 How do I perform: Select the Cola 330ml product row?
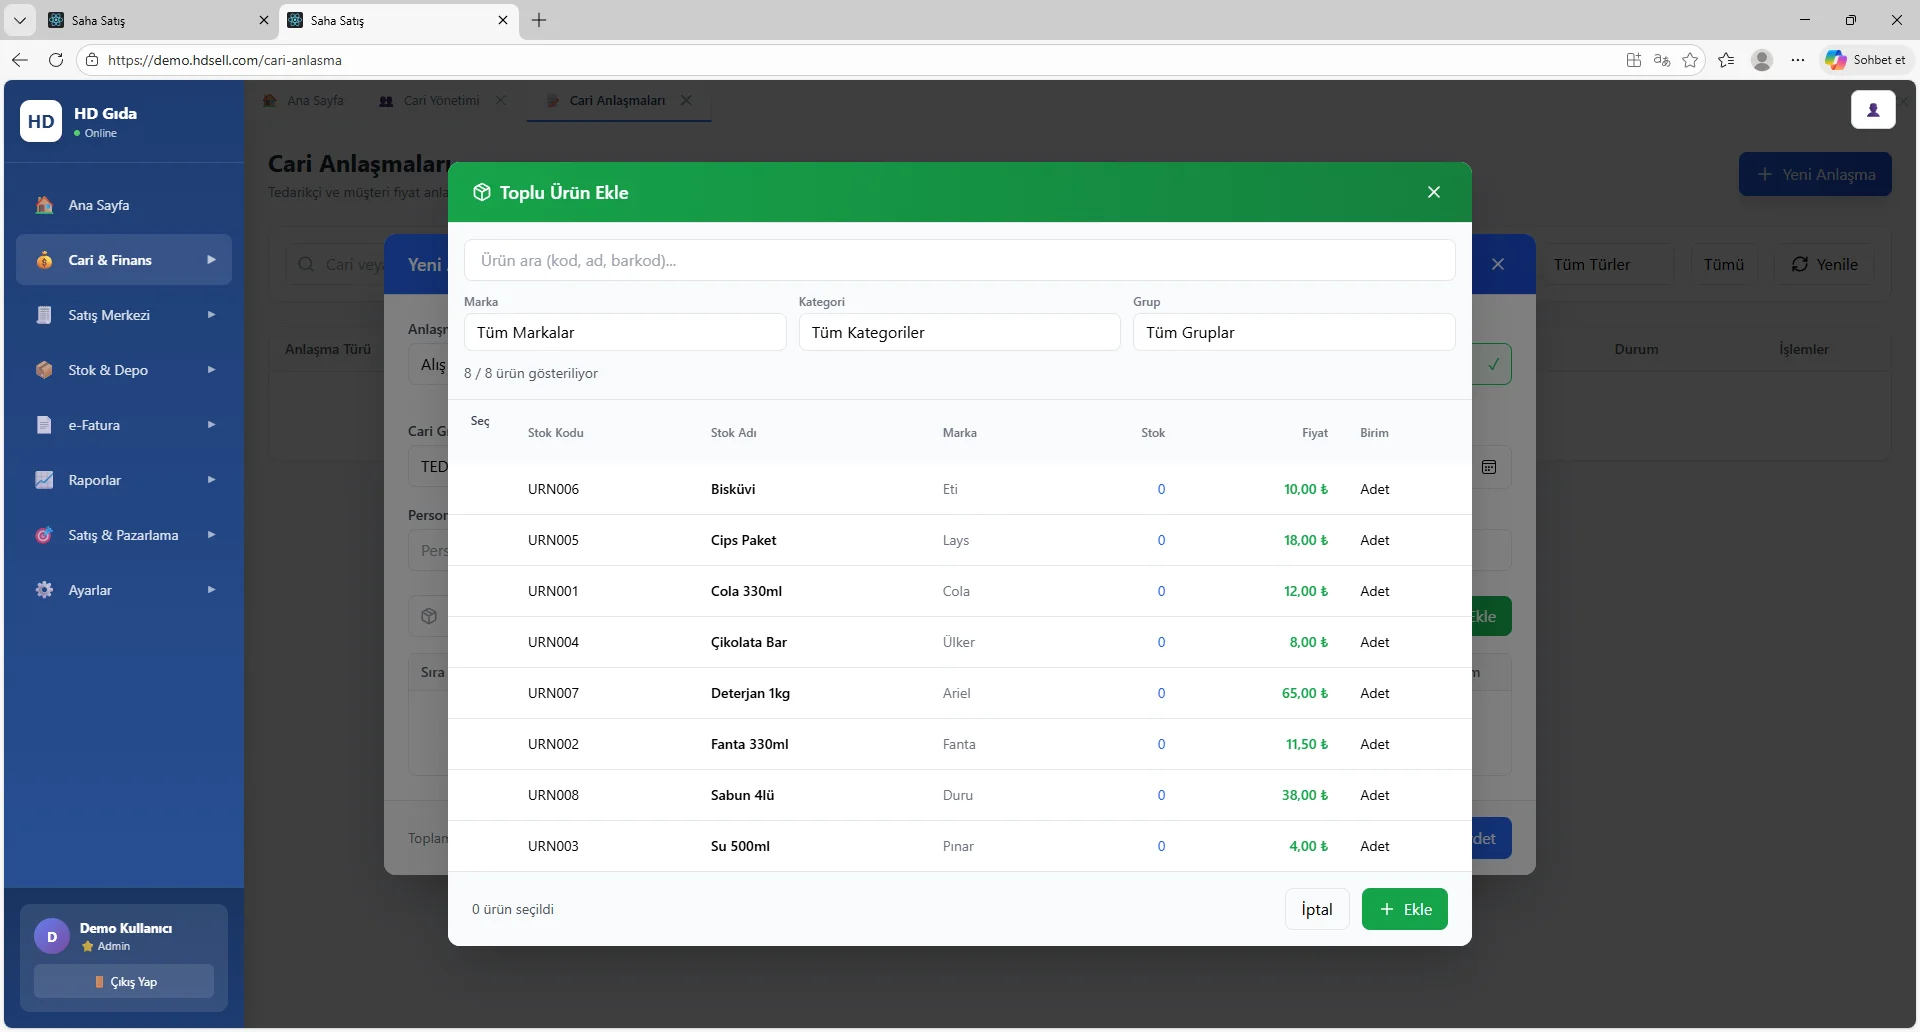(x=746, y=591)
